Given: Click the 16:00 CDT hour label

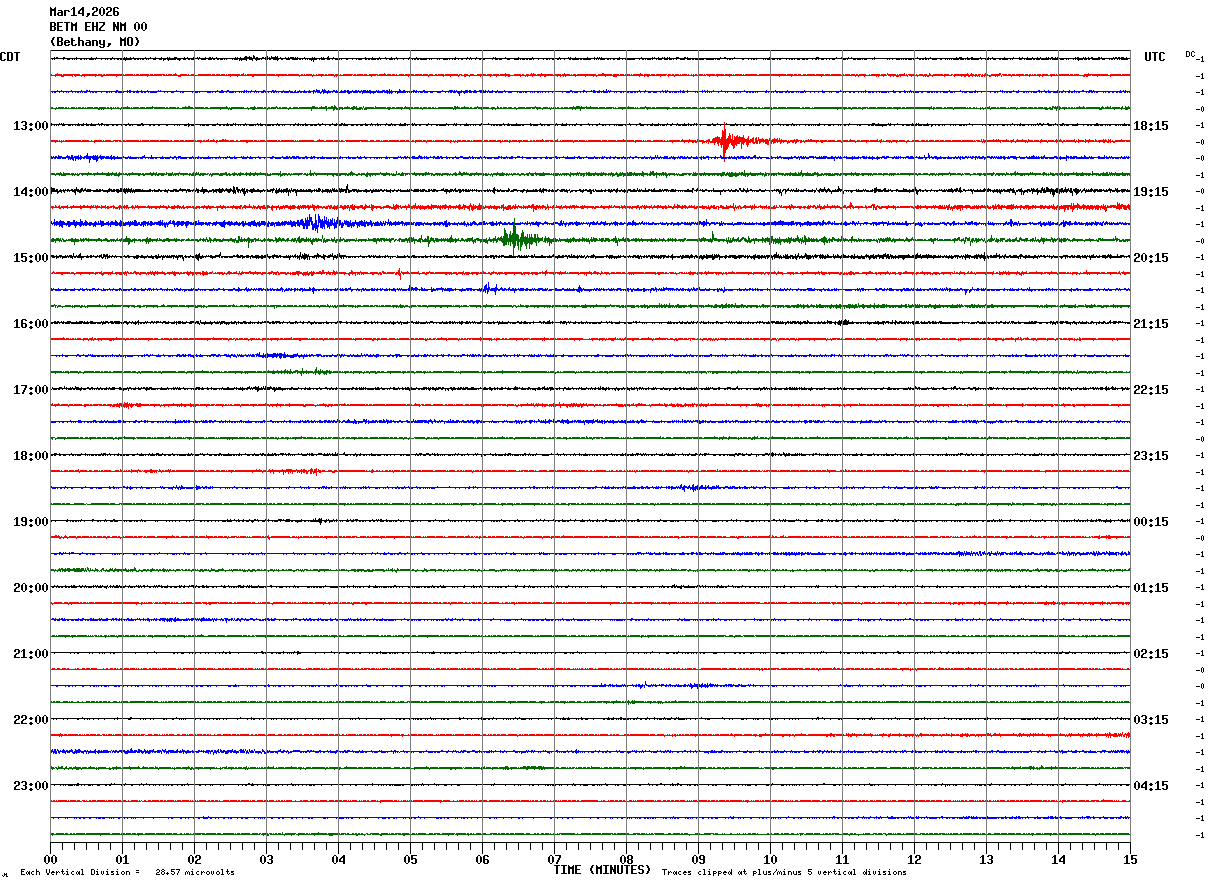Looking at the screenshot, I should [30, 324].
